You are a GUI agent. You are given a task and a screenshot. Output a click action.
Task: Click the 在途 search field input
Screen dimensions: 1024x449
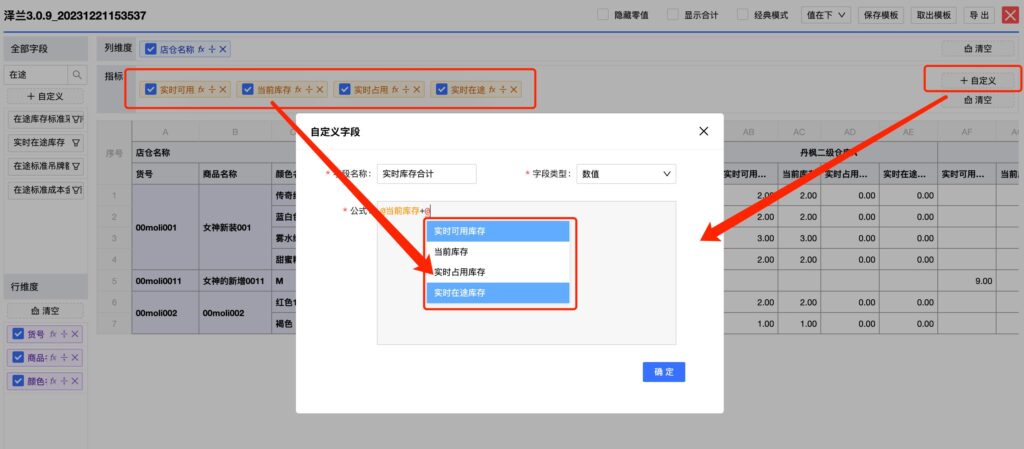pyautogui.click(x=36, y=75)
